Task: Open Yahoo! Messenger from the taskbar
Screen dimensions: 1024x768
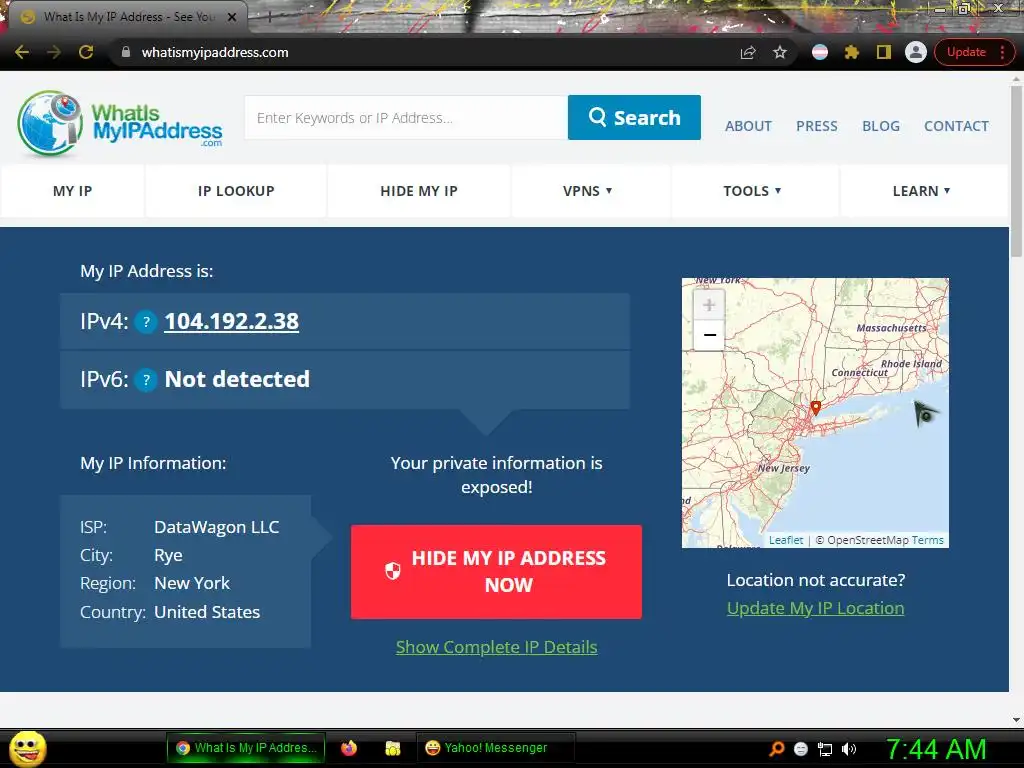Action: [495, 748]
